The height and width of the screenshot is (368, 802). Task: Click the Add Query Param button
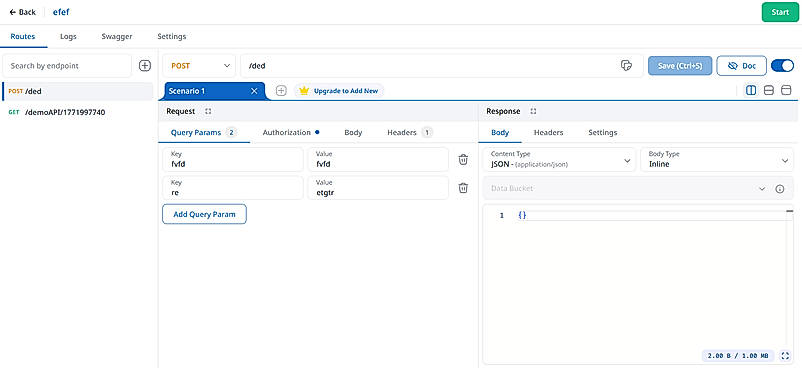pos(204,214)
